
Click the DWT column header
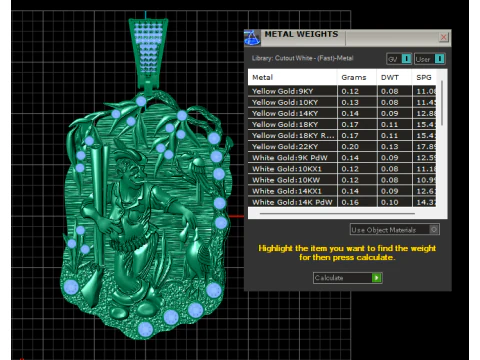tap(394, 77)
